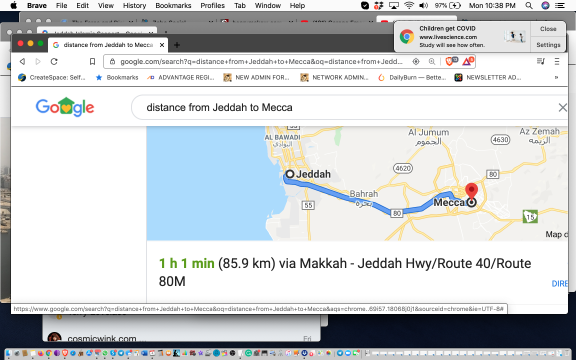Screen dimensions: 576x360
Task: Click the Google search input field
Action: [349, 107]
